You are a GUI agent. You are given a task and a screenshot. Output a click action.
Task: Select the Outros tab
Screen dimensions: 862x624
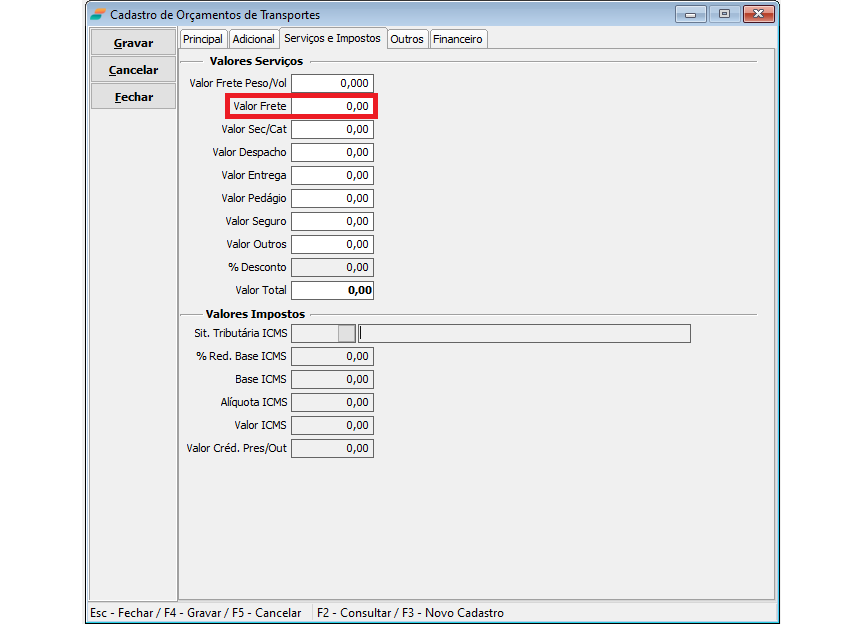(x=407, y=39)
